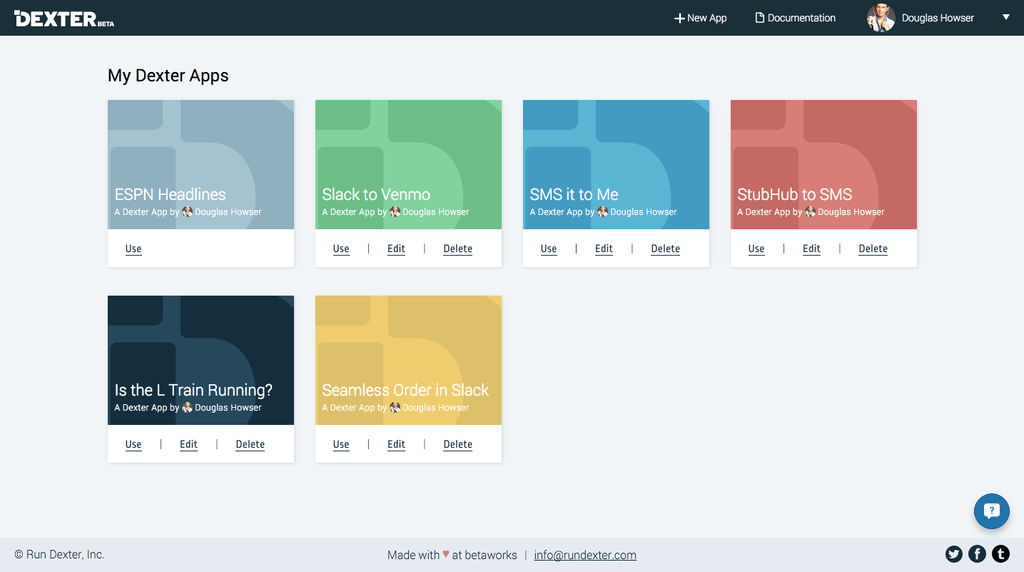1024x572 pixels.
Task: Click the Douglas Howser username in header
Action: pos(937,18)
